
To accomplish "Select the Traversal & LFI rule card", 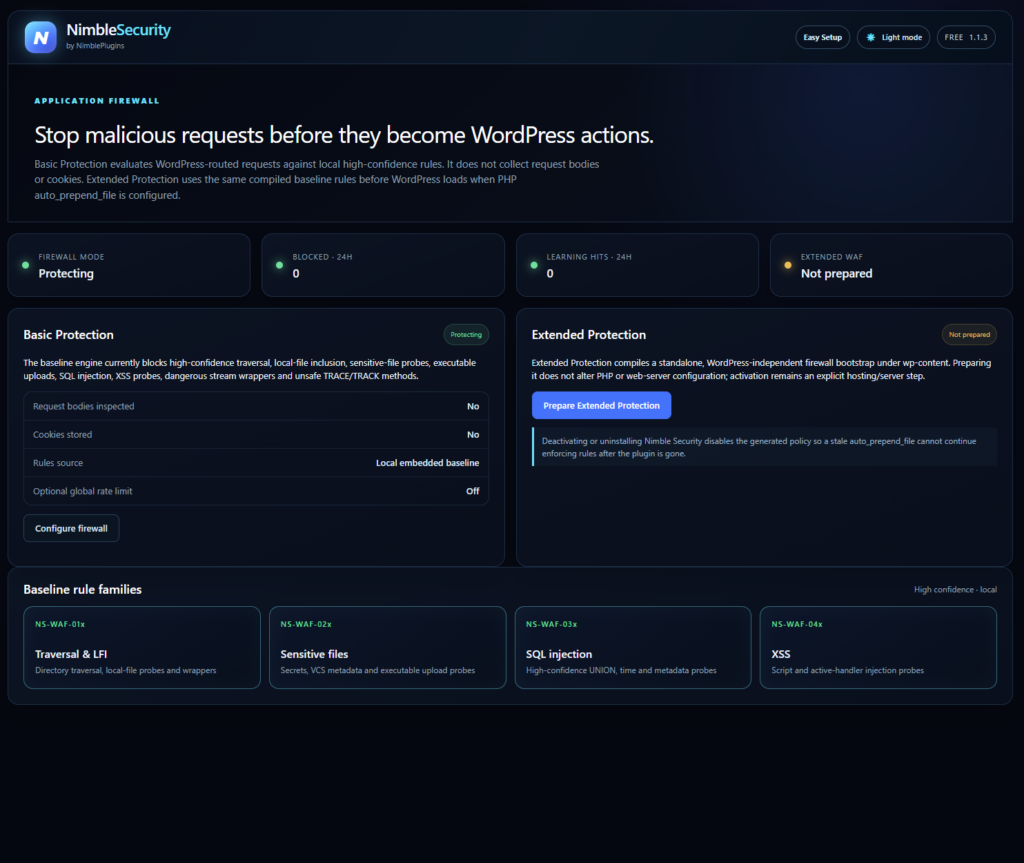I will 142,647.
